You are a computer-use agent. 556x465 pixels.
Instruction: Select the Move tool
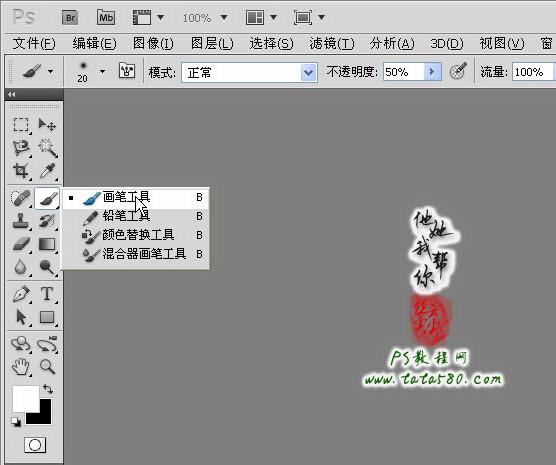tap(47, 125)
